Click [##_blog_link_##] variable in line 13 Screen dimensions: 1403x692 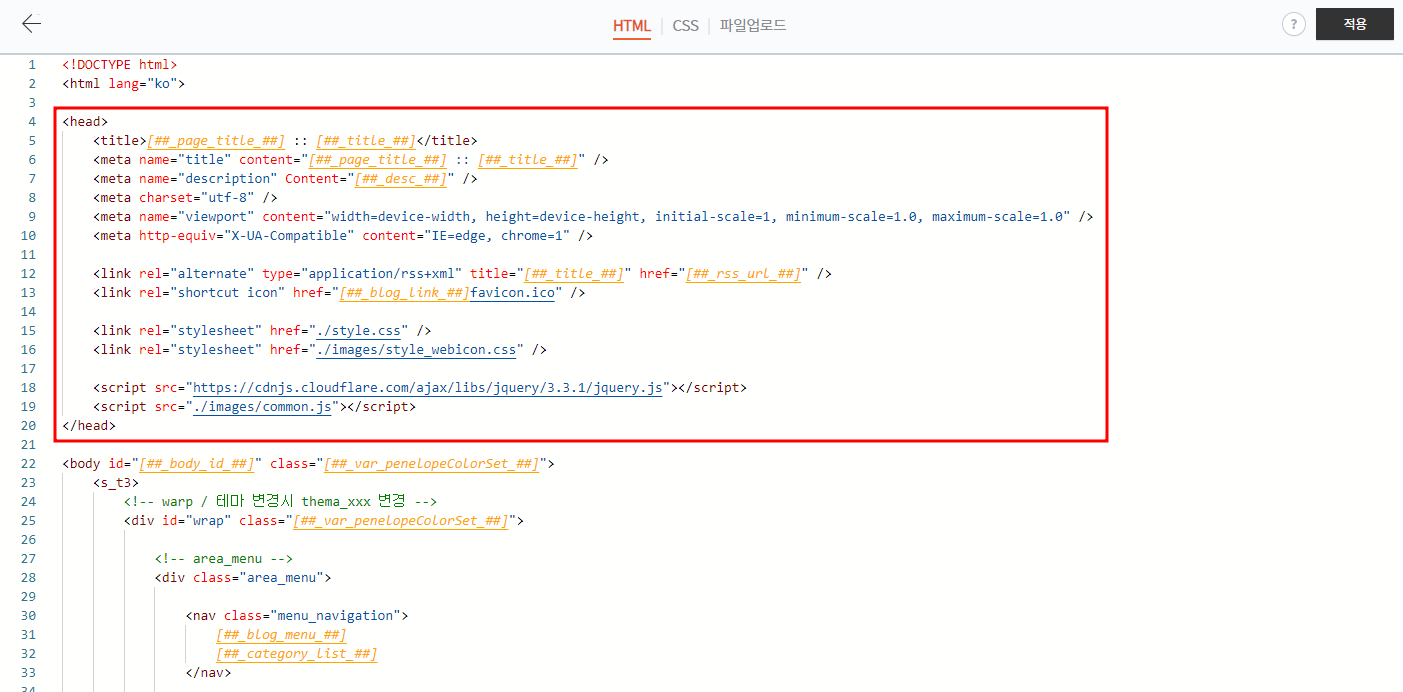pyautogui.click(x=404, y=293)
